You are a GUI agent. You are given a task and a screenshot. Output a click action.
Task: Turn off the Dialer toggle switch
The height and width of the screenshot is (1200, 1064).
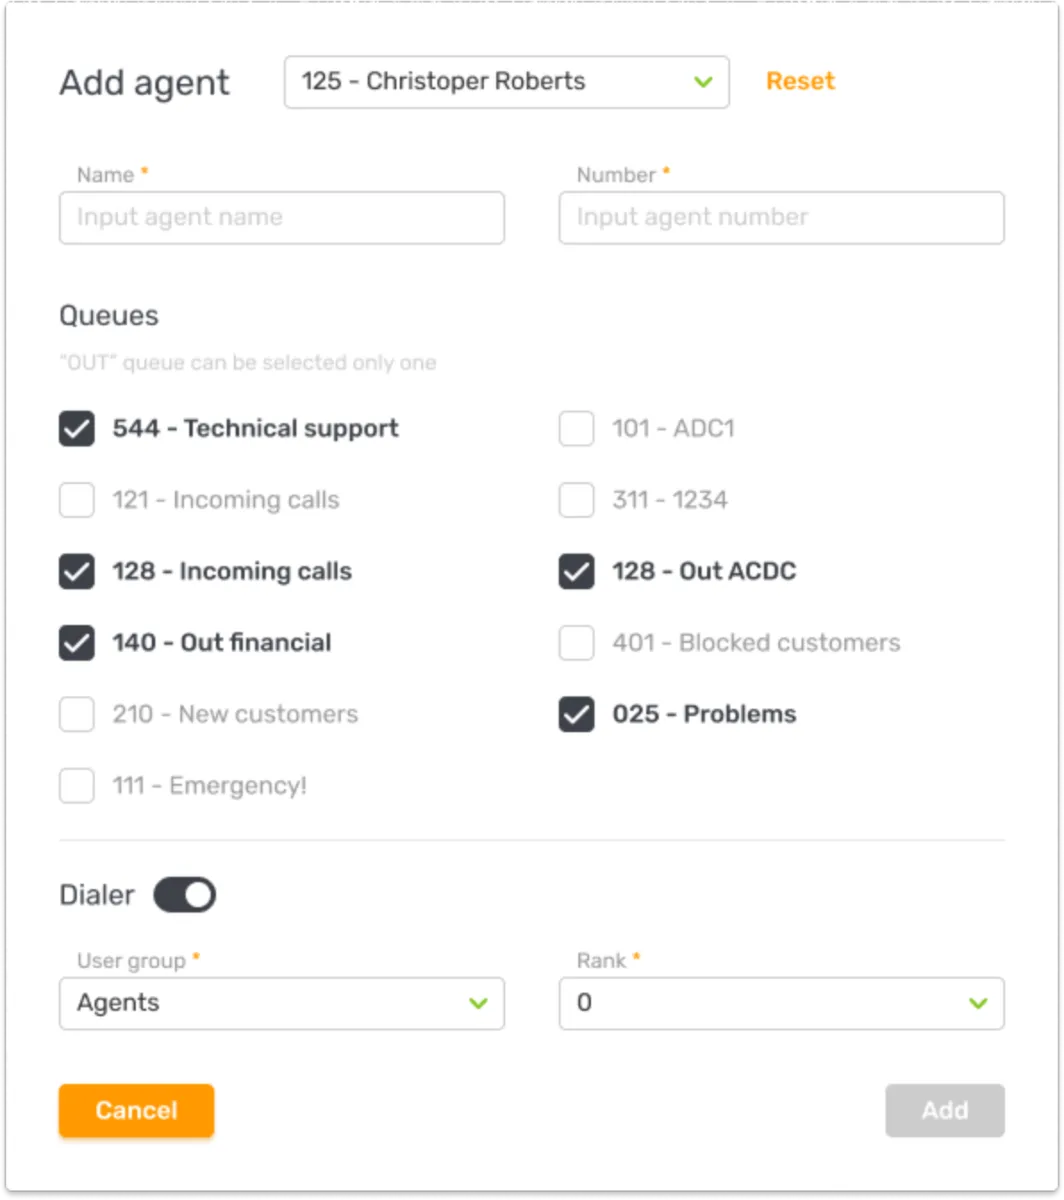(x=185, y=895)
